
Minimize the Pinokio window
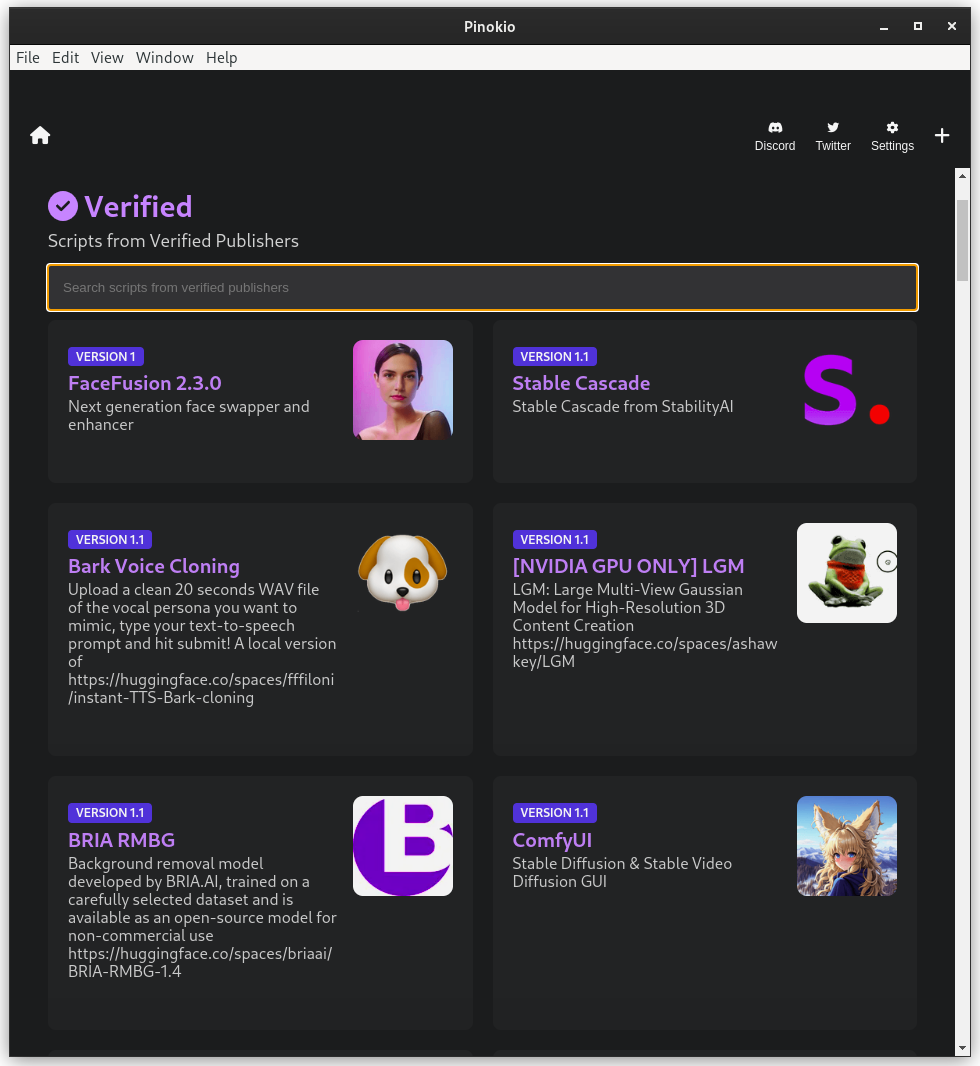[x=883, y=27]
